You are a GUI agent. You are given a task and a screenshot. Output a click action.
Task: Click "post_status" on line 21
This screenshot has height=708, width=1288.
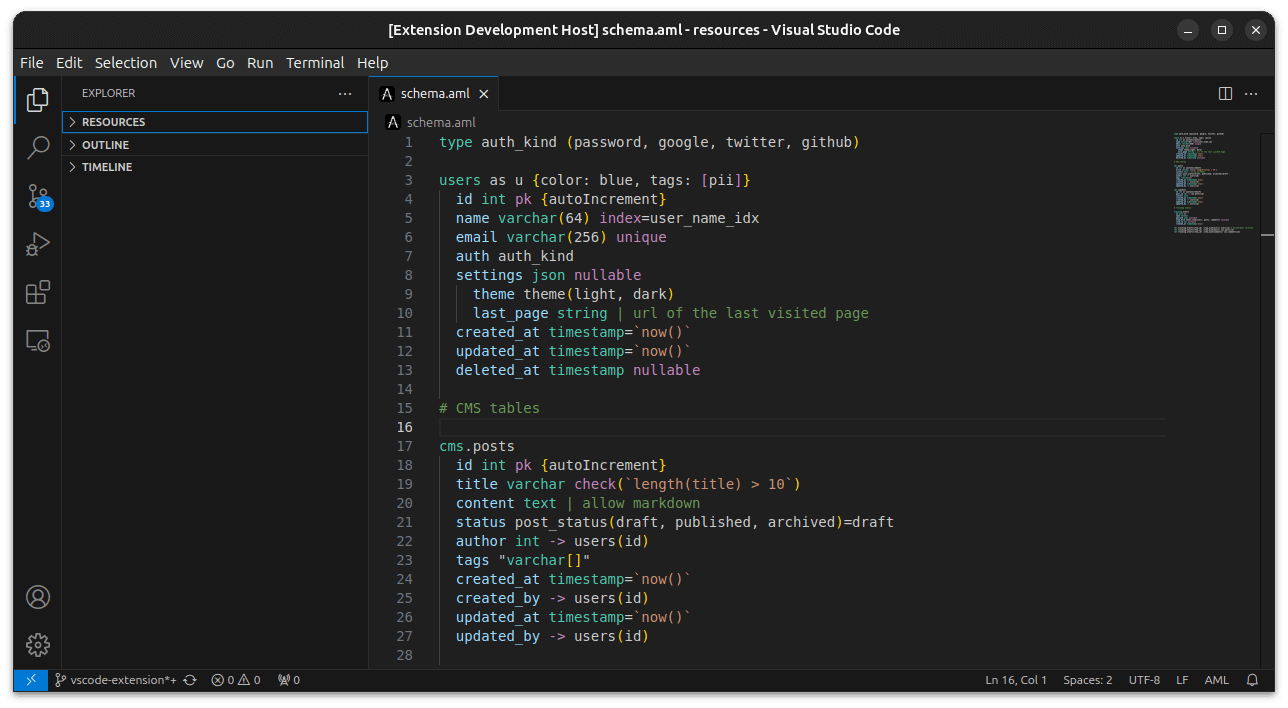[561, 522]
